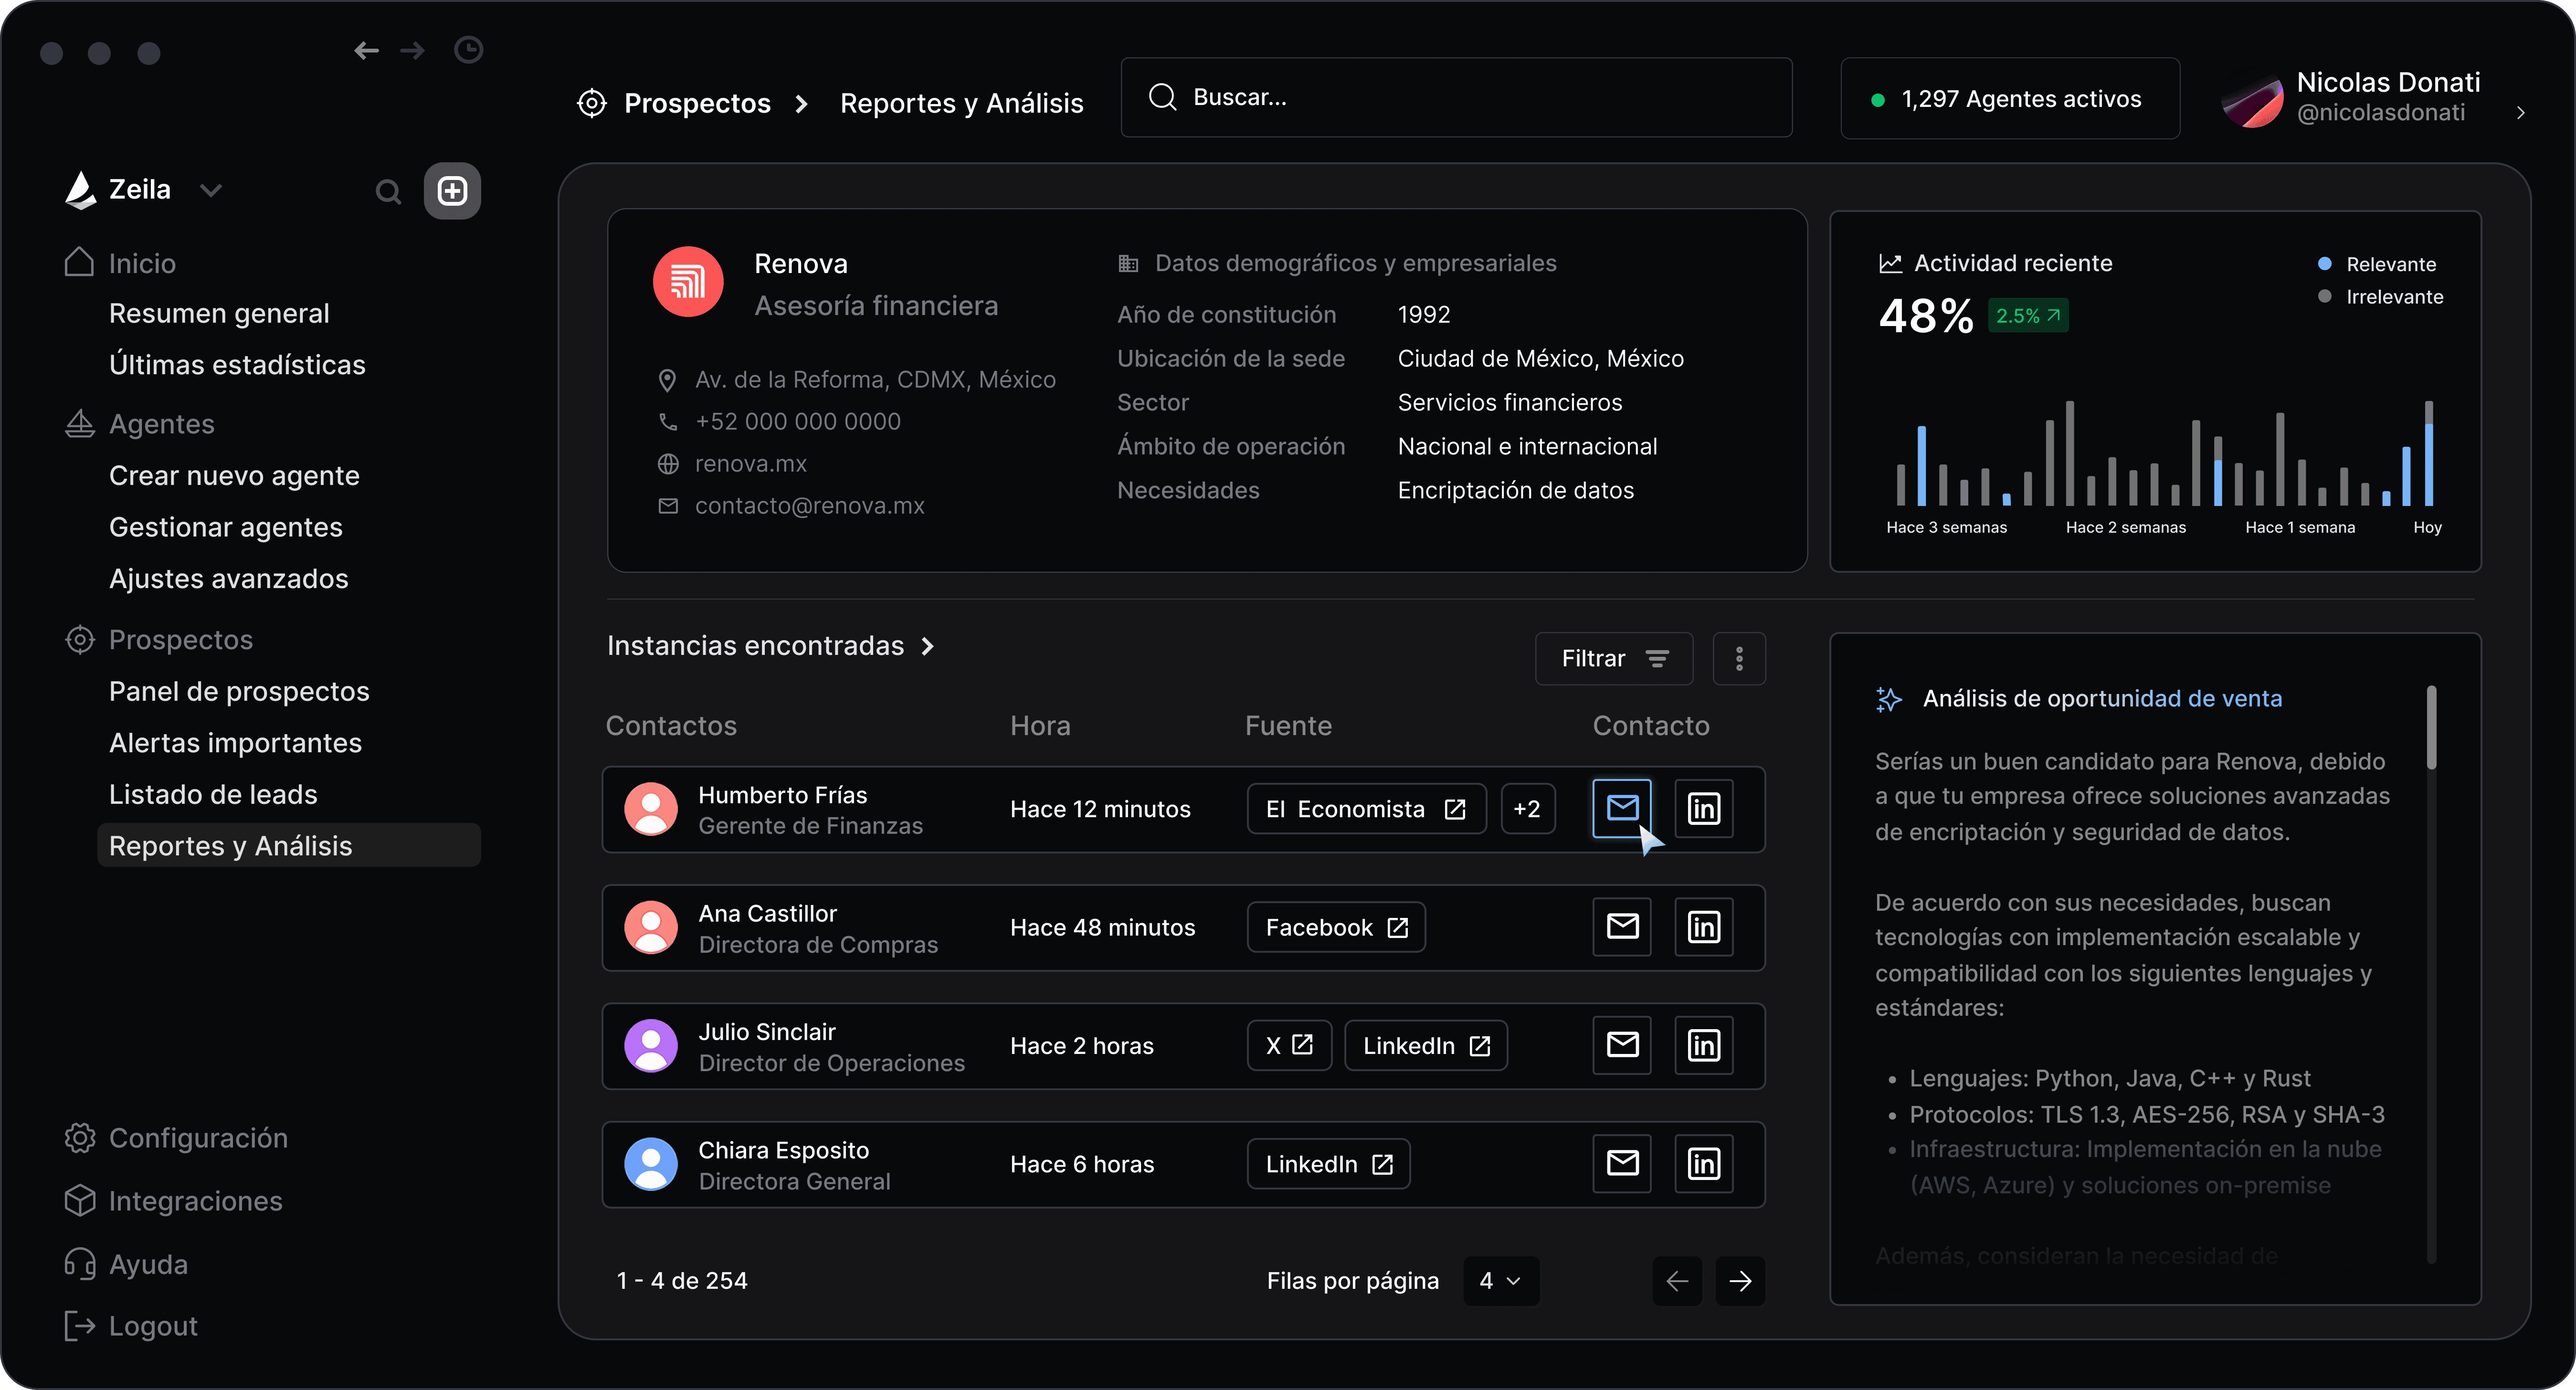The width and height of the screenshot is (2576, 1390).
Task: Email Julio Sinclair via envelope icon
Action: [1621, 1045]
